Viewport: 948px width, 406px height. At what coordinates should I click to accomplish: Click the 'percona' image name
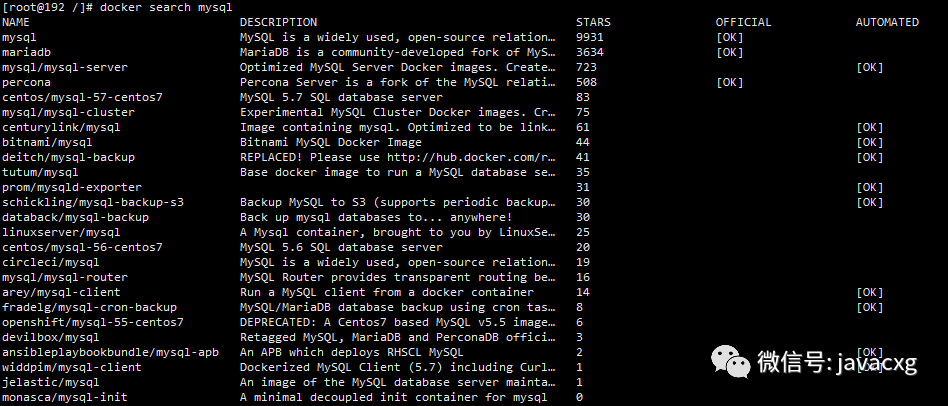pyautogui.click(x=26, y=82)
